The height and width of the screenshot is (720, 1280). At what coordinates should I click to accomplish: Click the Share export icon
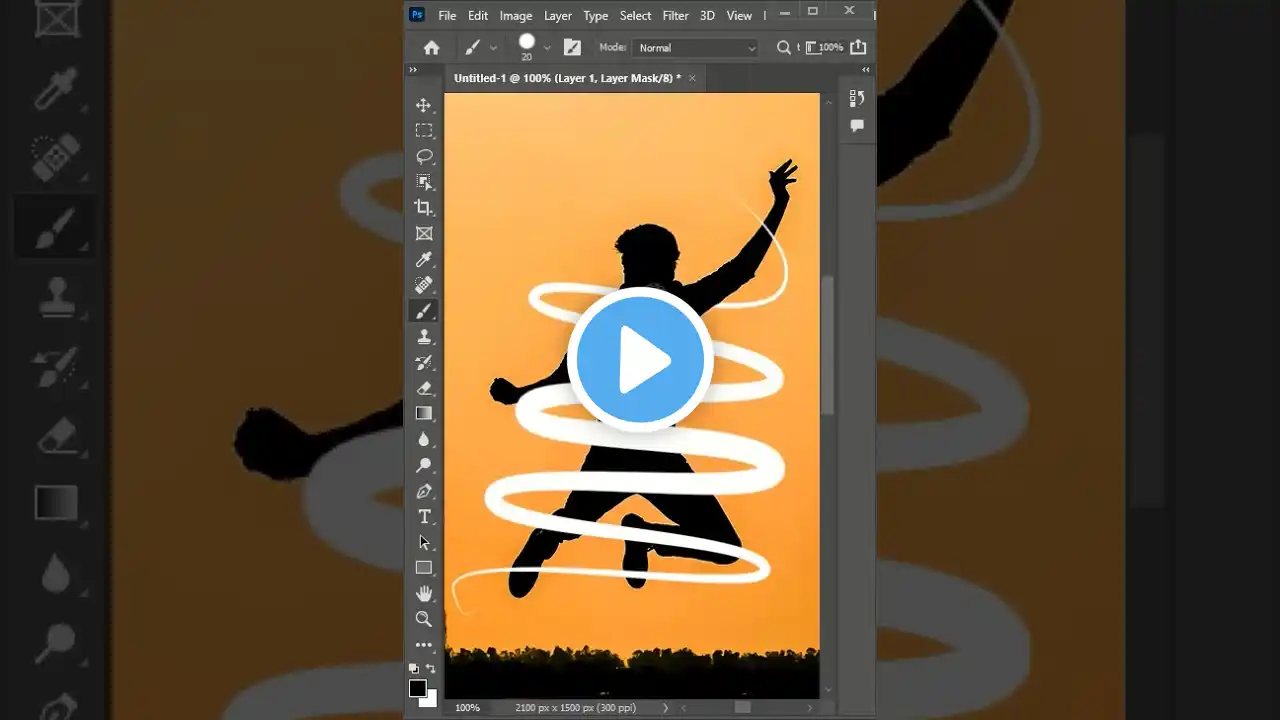click(858, 47)
